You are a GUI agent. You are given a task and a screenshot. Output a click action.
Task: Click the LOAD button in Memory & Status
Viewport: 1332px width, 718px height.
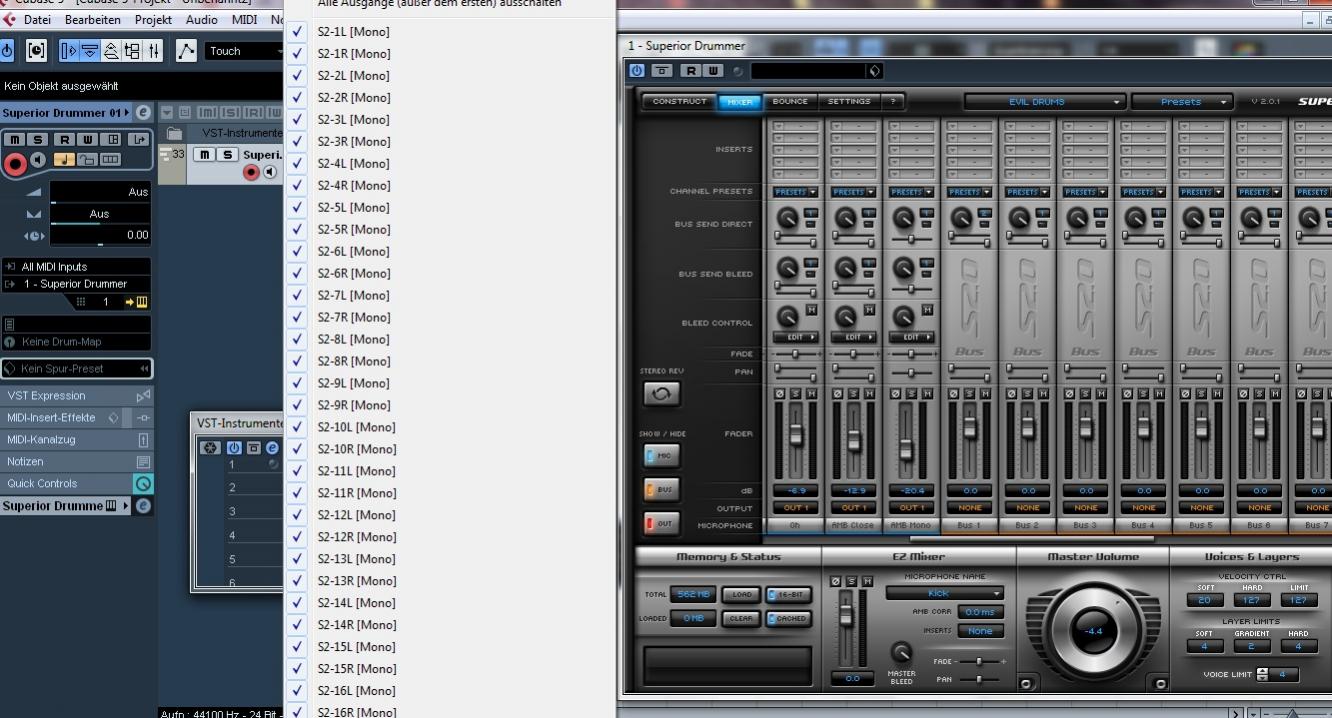point(741,595)
